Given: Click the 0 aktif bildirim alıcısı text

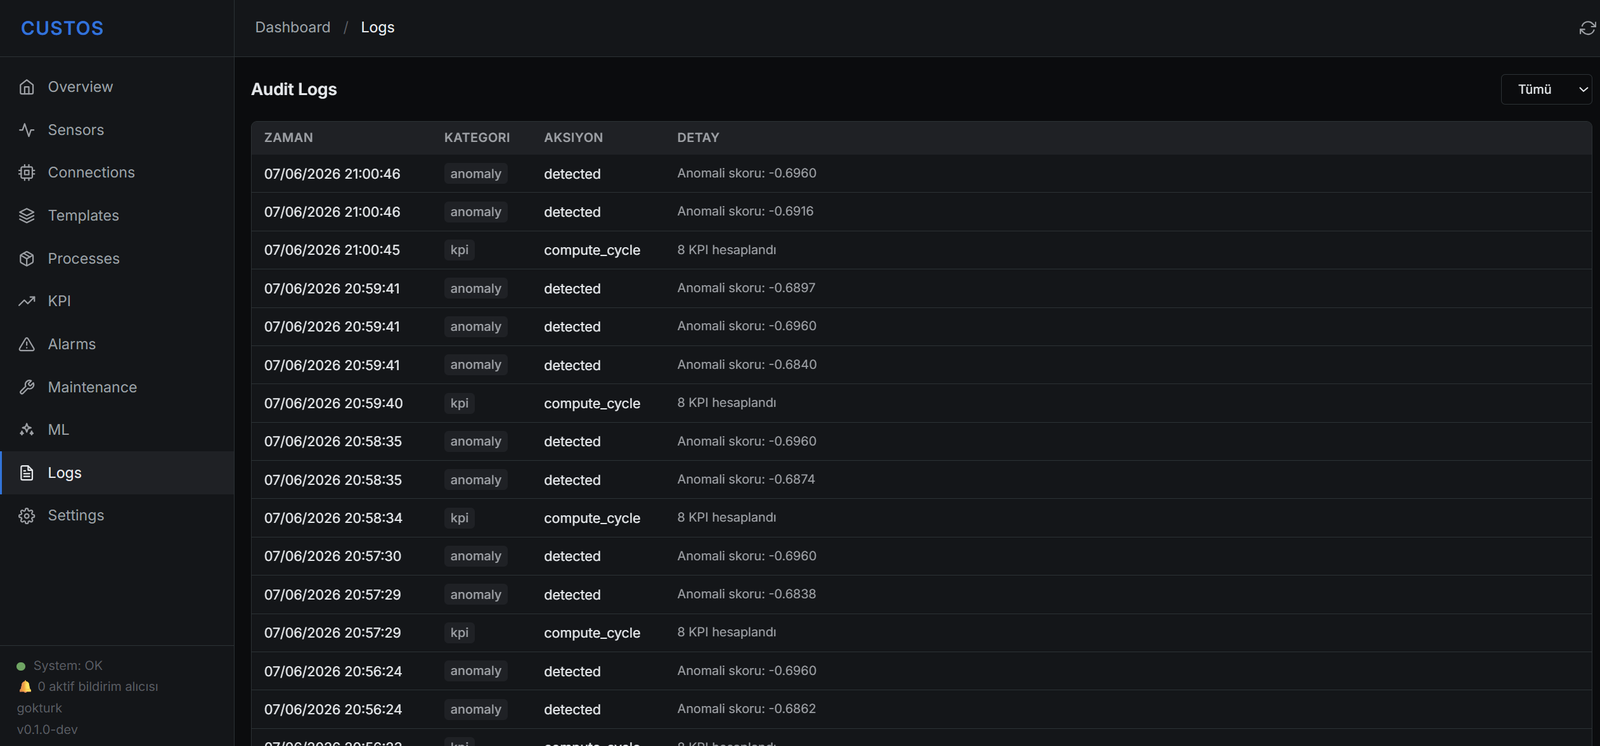Looking at the screenshot, I should point(98,687).
